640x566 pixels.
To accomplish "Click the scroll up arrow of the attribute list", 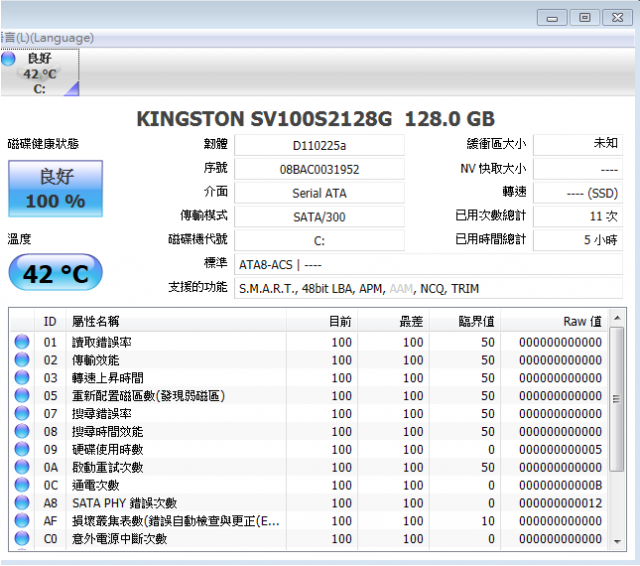I will 617,318.
